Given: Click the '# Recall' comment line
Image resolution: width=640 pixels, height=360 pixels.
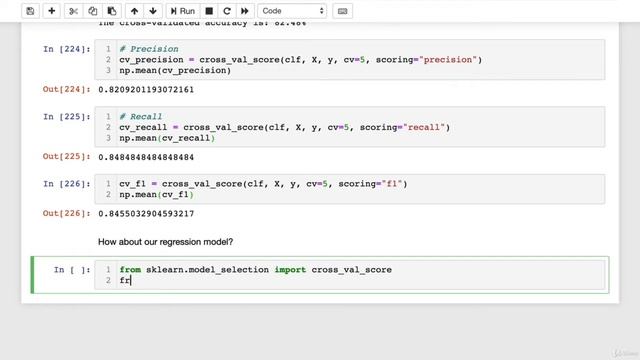Looking at the screenshot, I should (x=141, y=117).
